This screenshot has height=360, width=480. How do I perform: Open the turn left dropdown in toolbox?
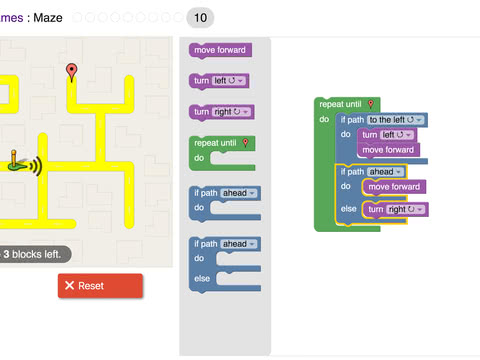229,81
